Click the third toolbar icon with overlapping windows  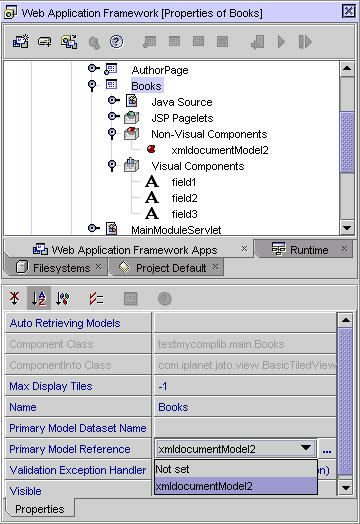click(x=69, y=42)
